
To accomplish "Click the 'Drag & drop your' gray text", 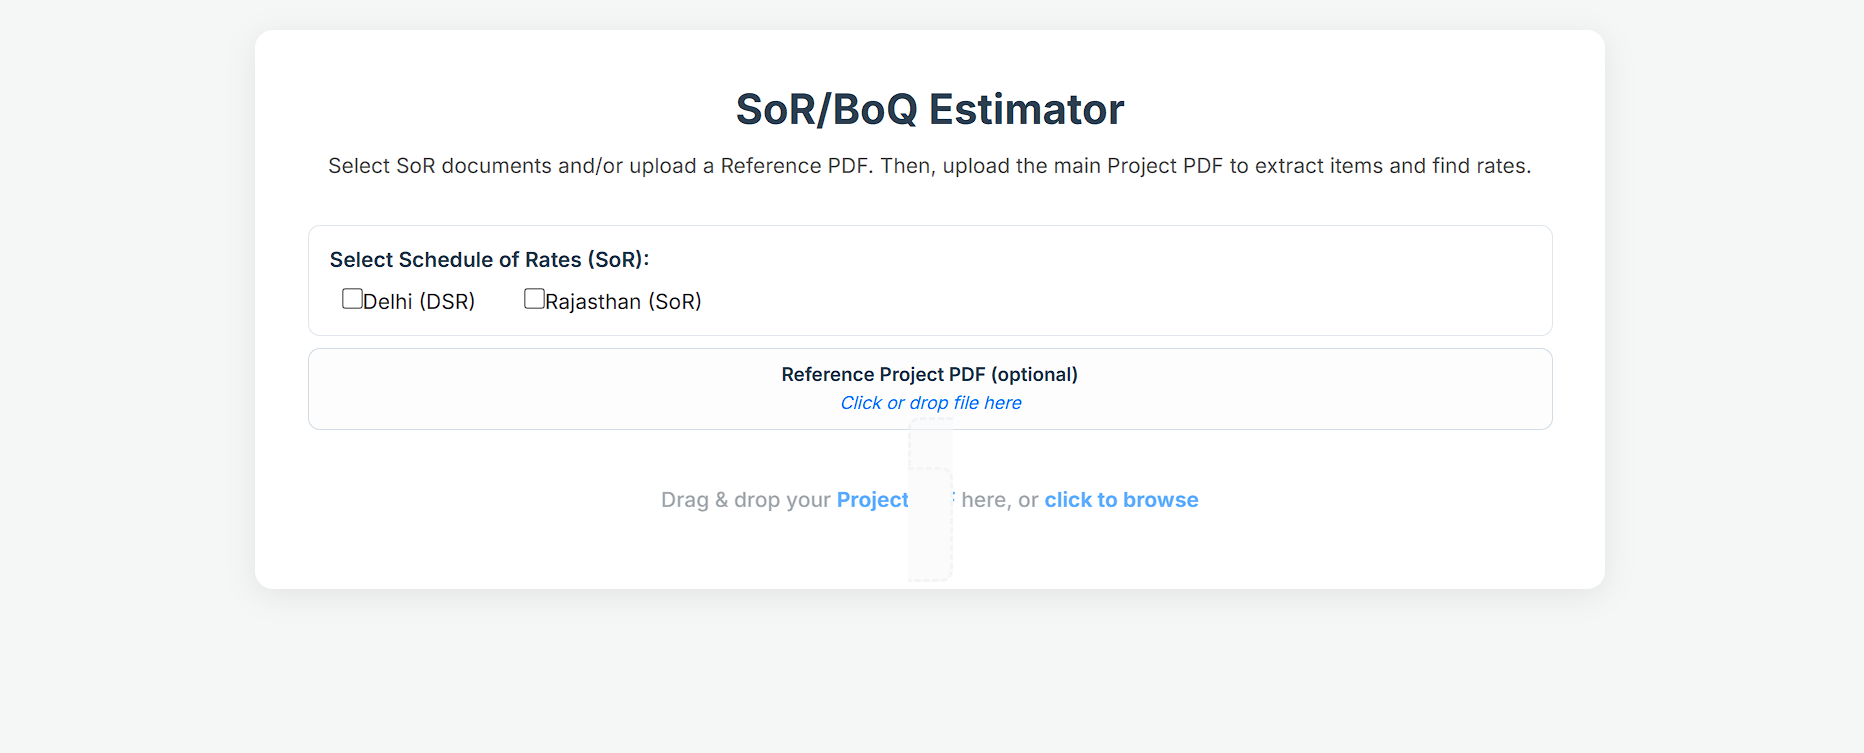I will tap(745, 500).
